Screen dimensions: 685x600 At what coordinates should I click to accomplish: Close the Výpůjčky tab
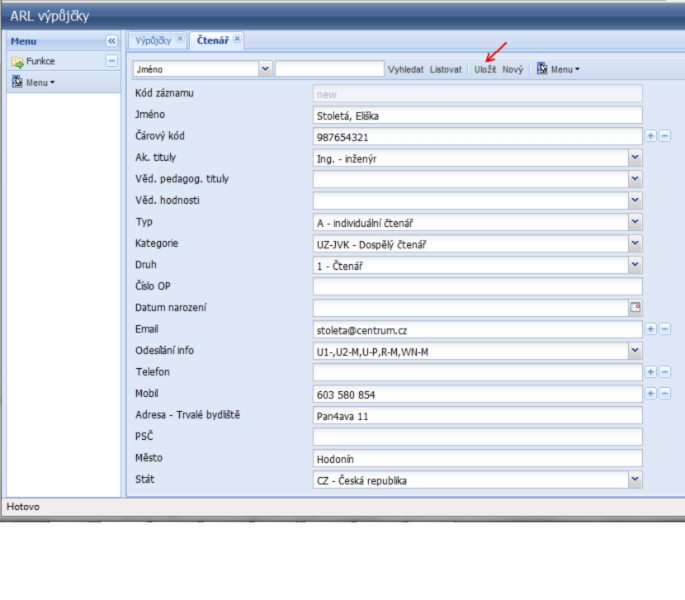point(180,40)
